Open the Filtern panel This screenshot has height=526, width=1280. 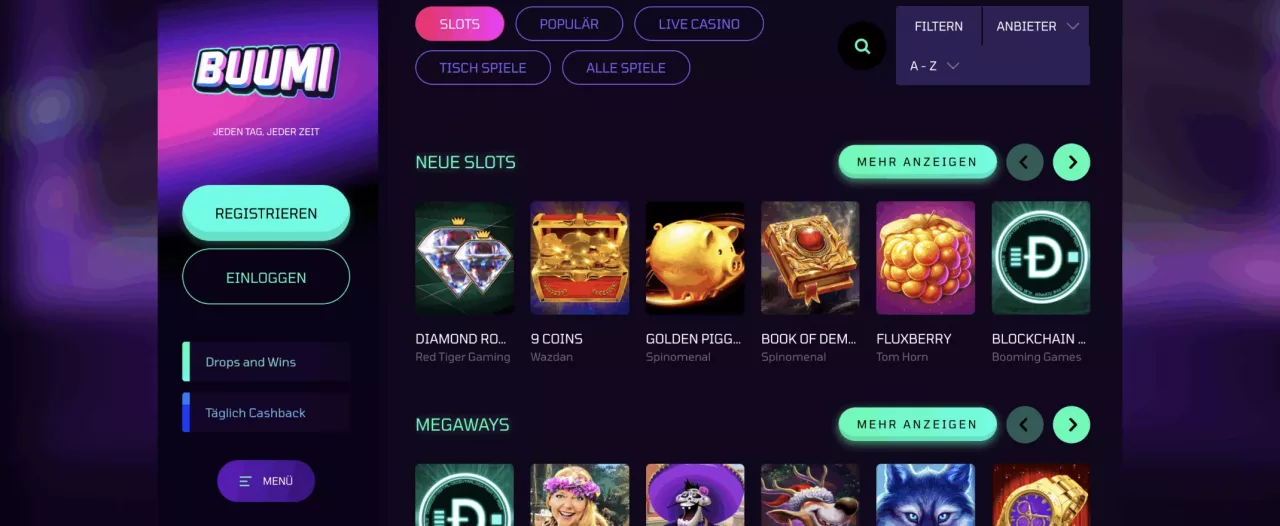939,26
